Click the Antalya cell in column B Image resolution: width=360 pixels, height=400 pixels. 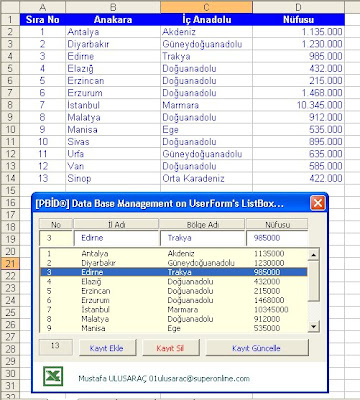[113, 32]
